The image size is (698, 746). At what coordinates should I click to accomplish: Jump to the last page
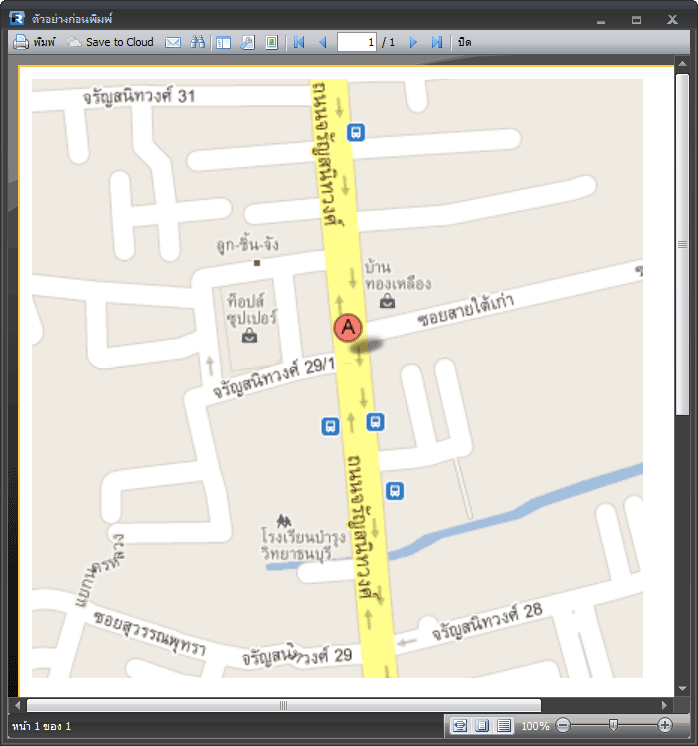pyautogui.click(x=436, y=42)
